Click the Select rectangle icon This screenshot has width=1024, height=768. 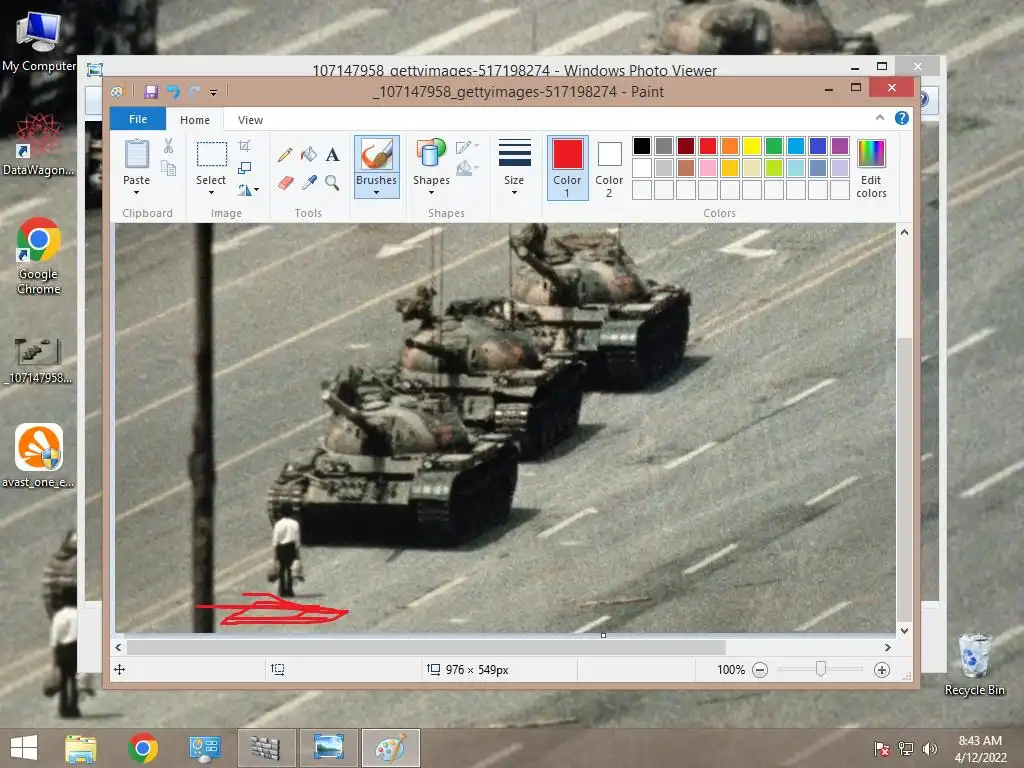point(212,154)
